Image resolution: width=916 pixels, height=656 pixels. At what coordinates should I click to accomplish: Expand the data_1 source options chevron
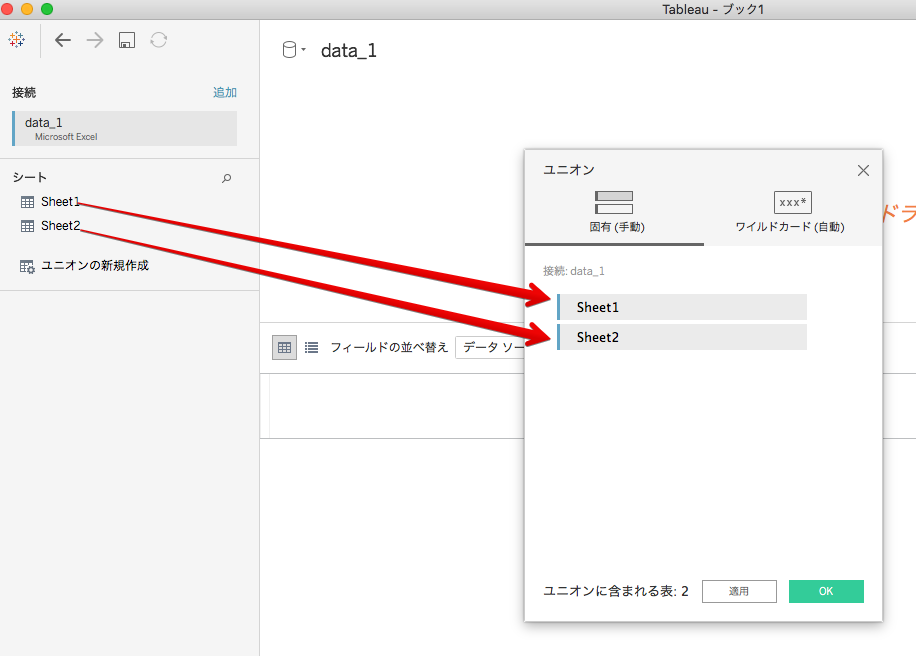pos(303,50)
